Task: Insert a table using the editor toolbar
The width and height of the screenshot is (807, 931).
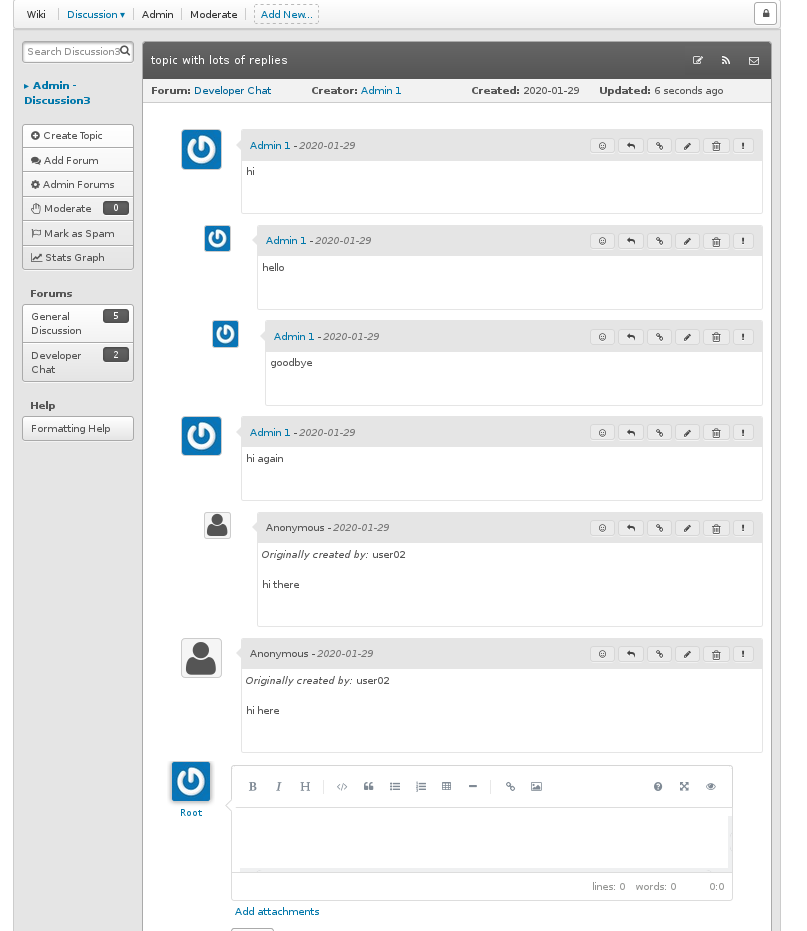Action: (446, 787)
